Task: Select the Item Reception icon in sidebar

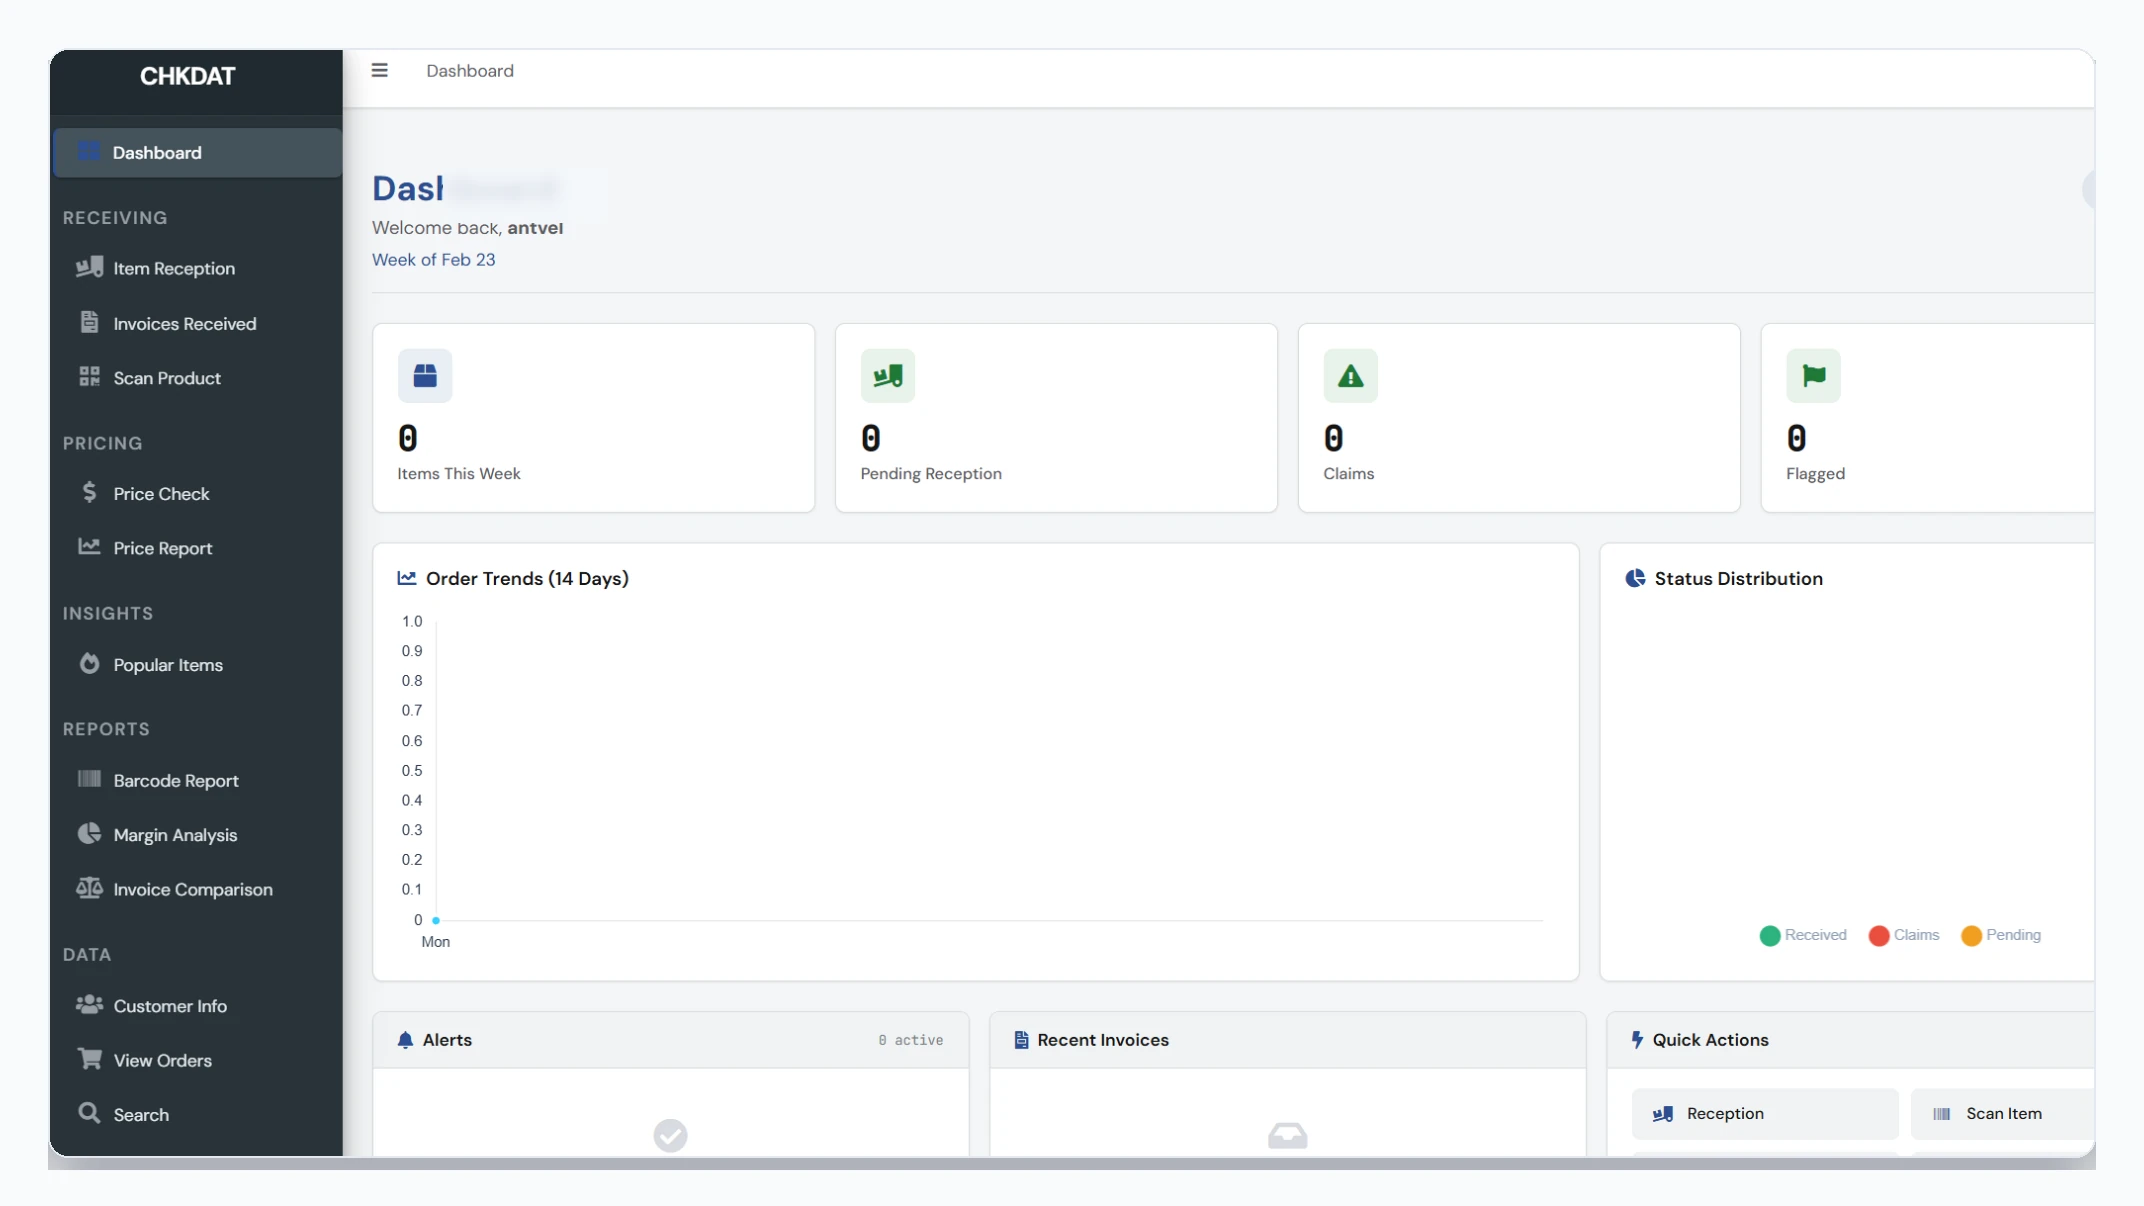Action: tap(89, 267)
